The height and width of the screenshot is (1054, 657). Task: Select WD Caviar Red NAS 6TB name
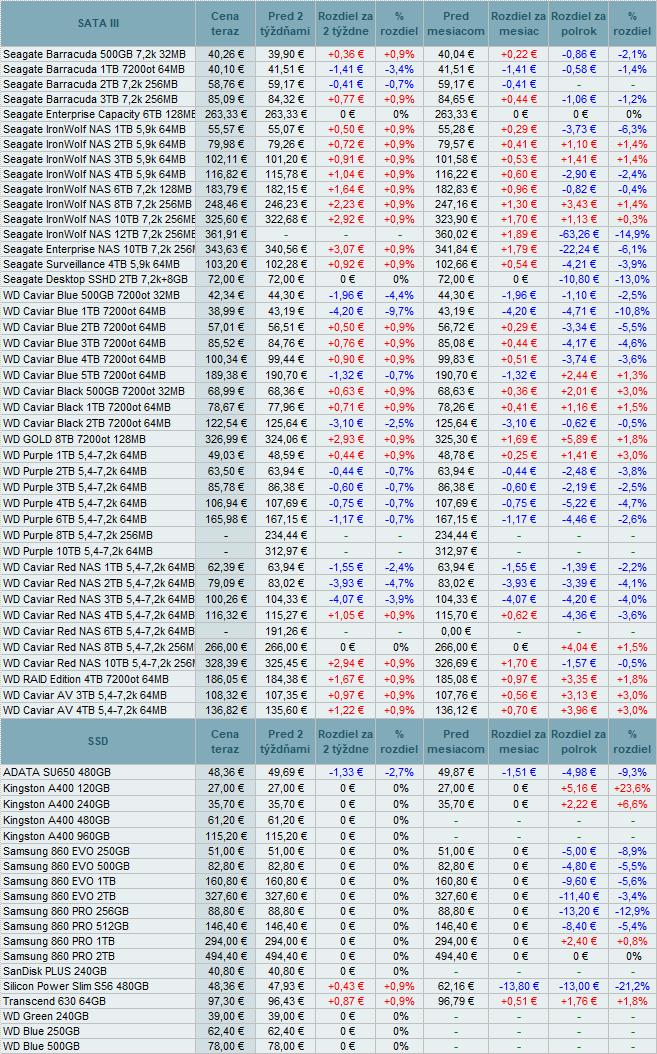tap(98, 631)
